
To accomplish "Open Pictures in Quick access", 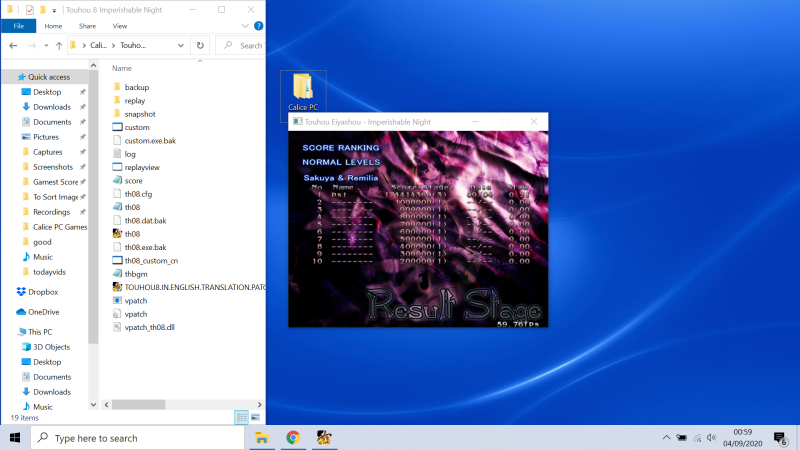I will click(45, 137).
